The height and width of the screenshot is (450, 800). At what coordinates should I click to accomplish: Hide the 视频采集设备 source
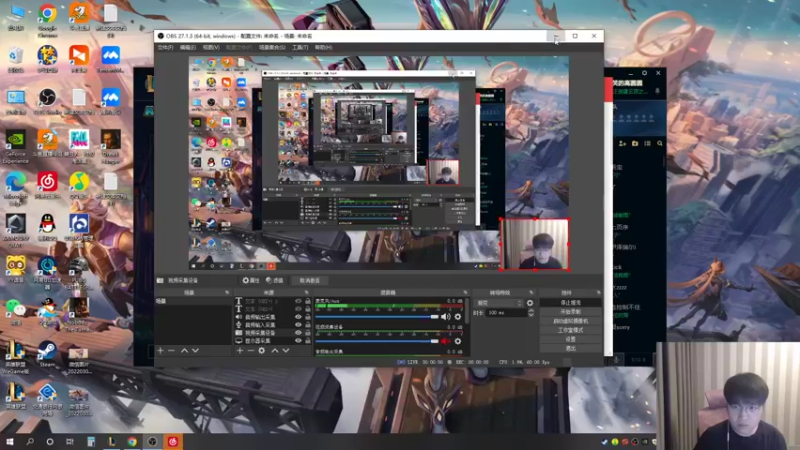[298, 333]
